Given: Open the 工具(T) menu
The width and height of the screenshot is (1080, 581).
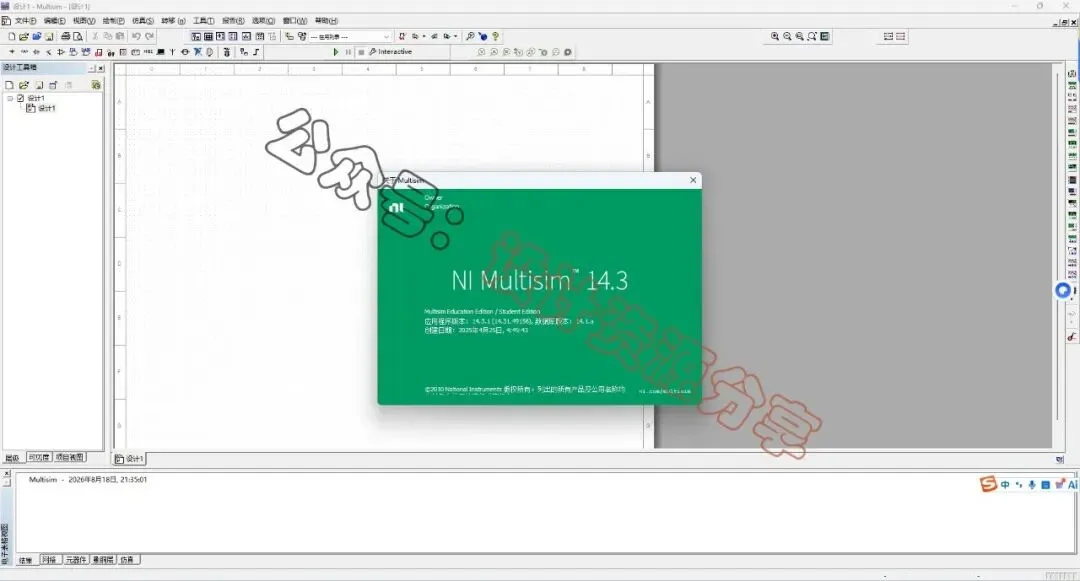Looking at the screenshot, I should pos(203,21).
